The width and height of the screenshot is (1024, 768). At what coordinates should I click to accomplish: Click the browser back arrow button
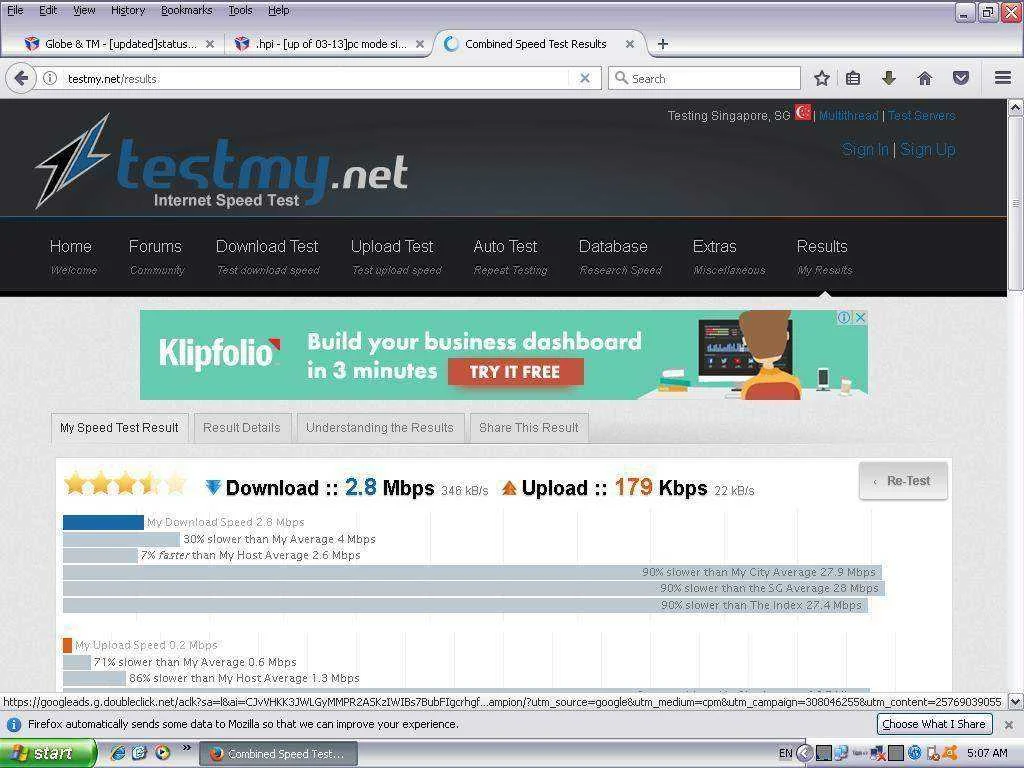click(20, 78)
